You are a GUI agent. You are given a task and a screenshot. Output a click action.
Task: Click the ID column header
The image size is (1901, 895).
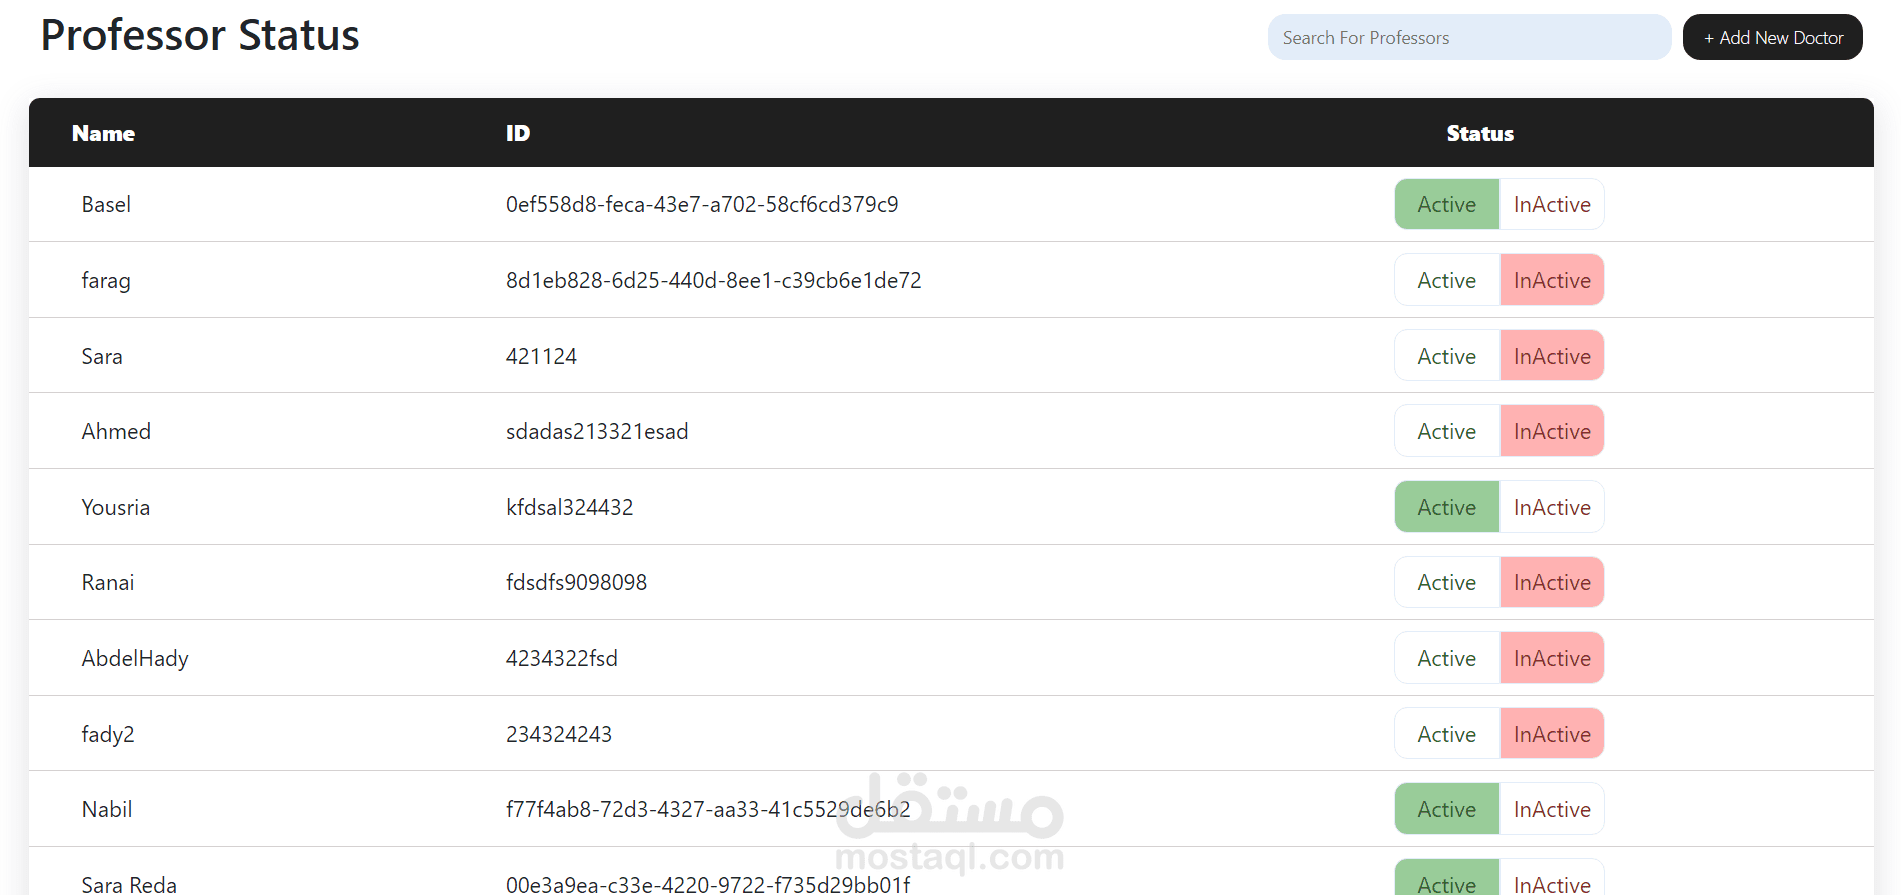tap(518, 133)
